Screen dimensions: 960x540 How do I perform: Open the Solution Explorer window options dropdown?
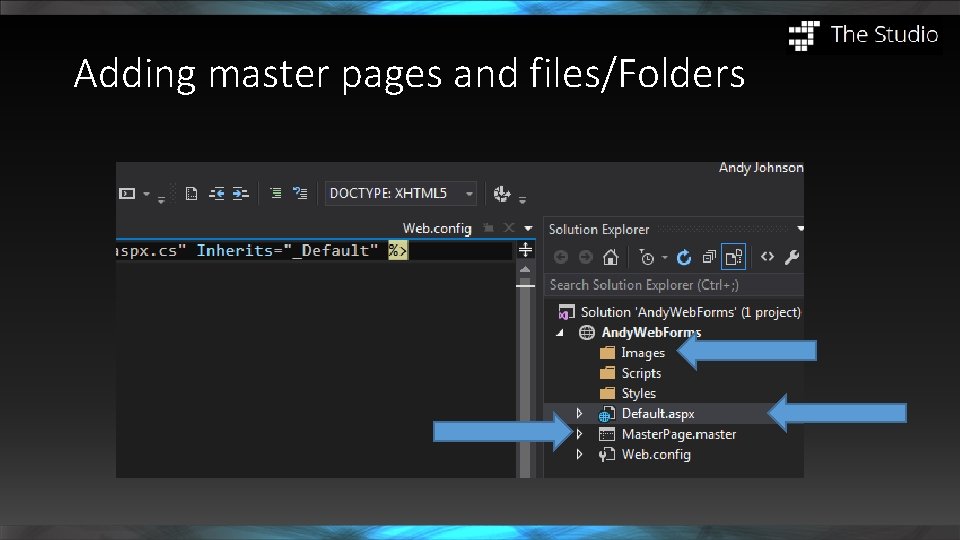[x=800, y=229]
